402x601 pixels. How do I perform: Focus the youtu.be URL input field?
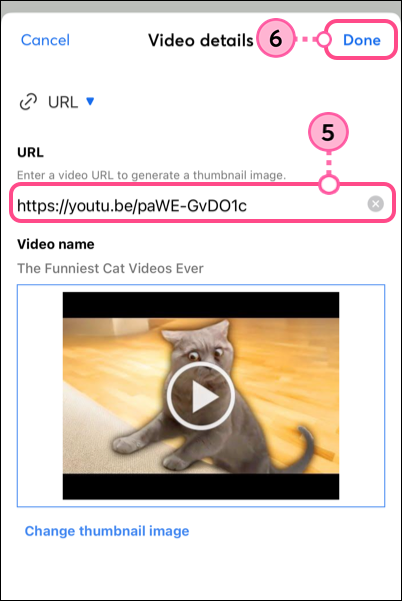pos(202,203)
